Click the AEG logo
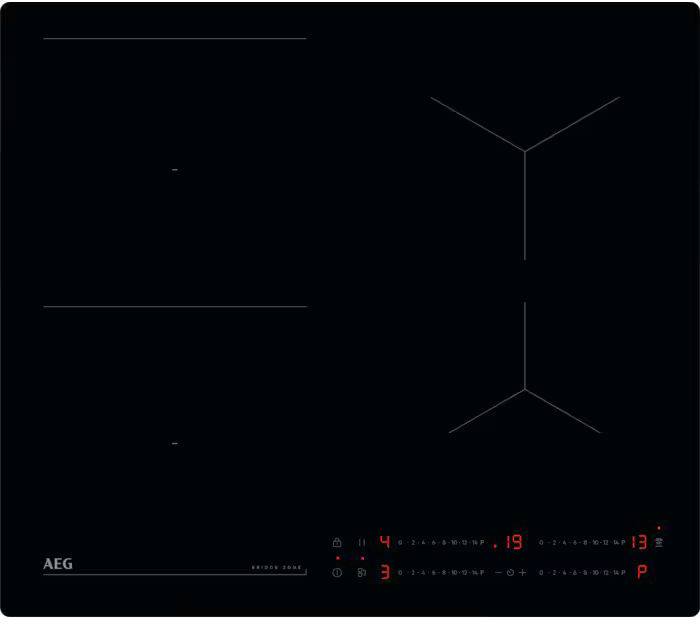This screenshot has height=624, width=700. [x=58, y=564]
